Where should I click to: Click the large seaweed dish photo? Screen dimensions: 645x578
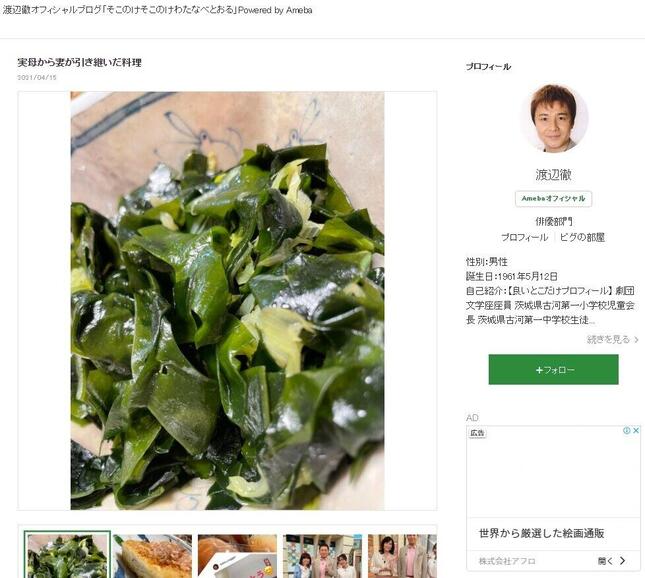[x=227, y=301]
